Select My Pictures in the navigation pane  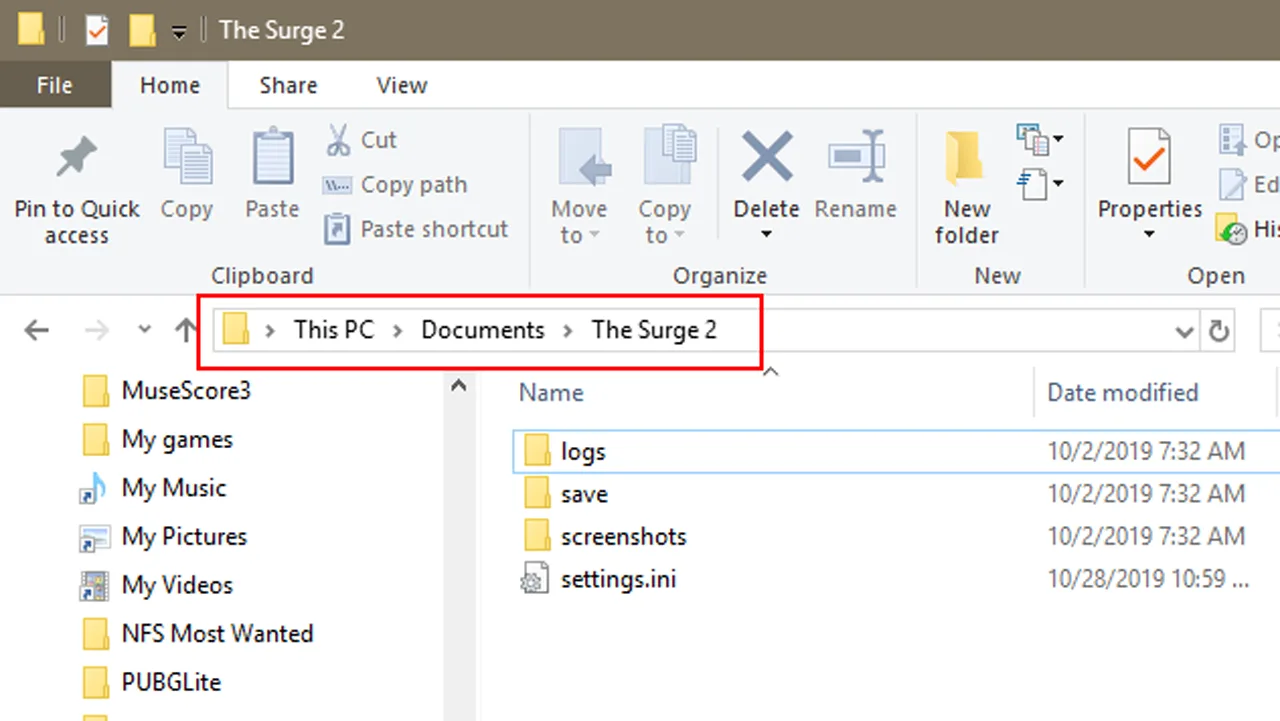(184, 536)
